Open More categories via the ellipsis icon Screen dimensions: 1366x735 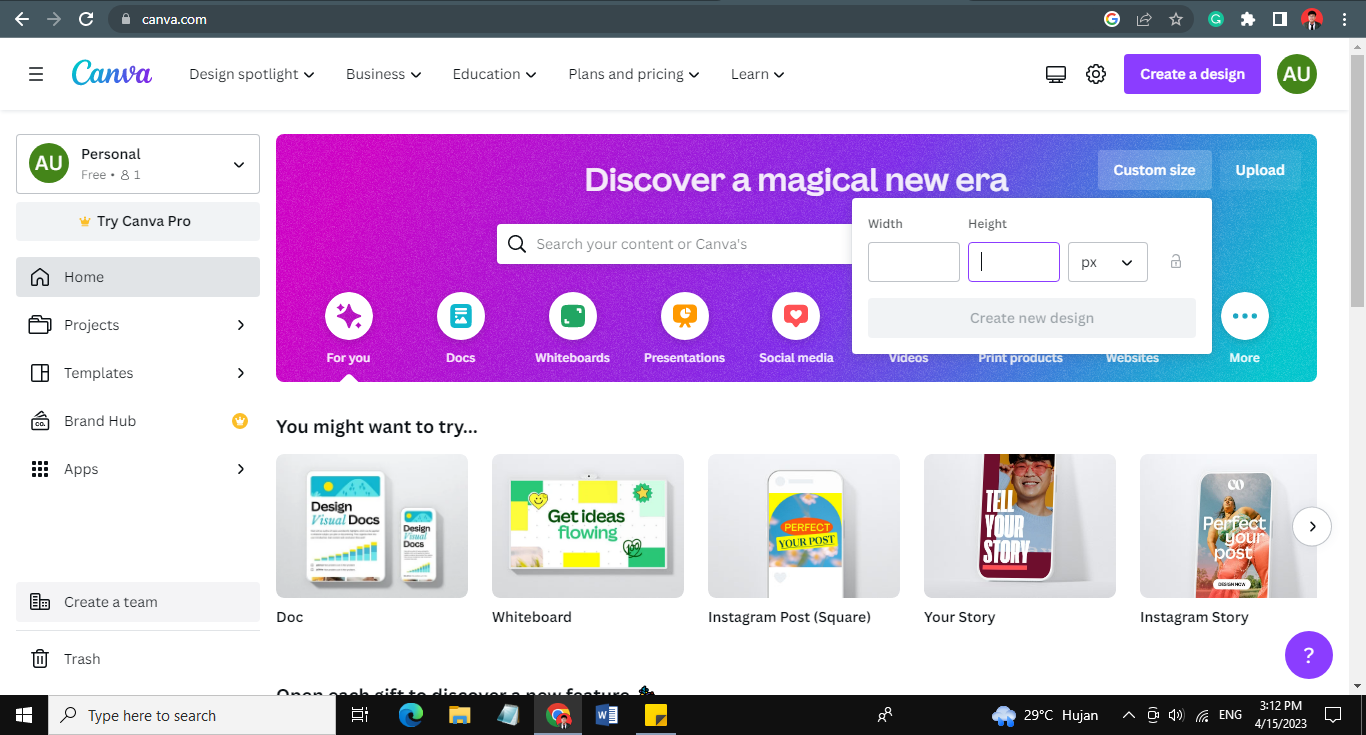pos(1244,315)
